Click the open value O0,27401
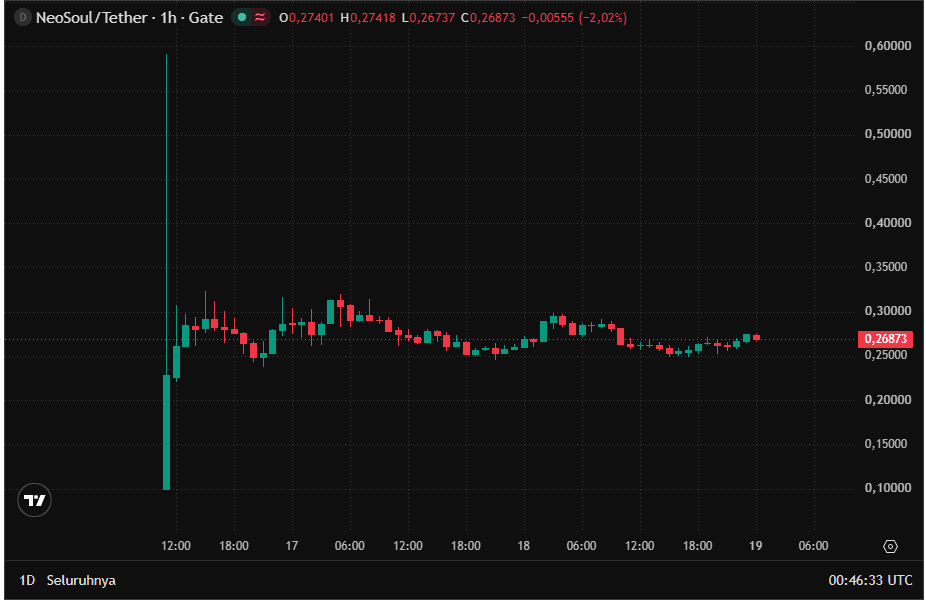The image size is (926, 604). [x=307, y=18]
